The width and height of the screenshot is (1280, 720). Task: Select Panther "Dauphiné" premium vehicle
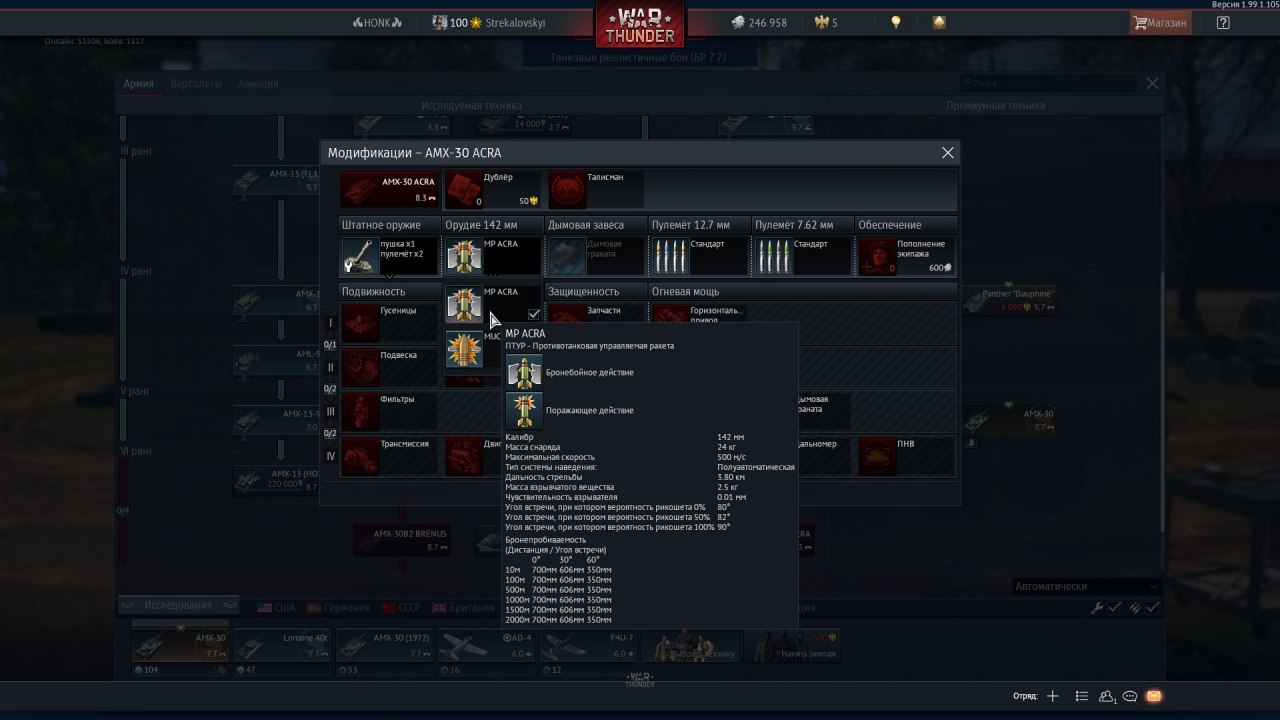(x=1007, y=300)
